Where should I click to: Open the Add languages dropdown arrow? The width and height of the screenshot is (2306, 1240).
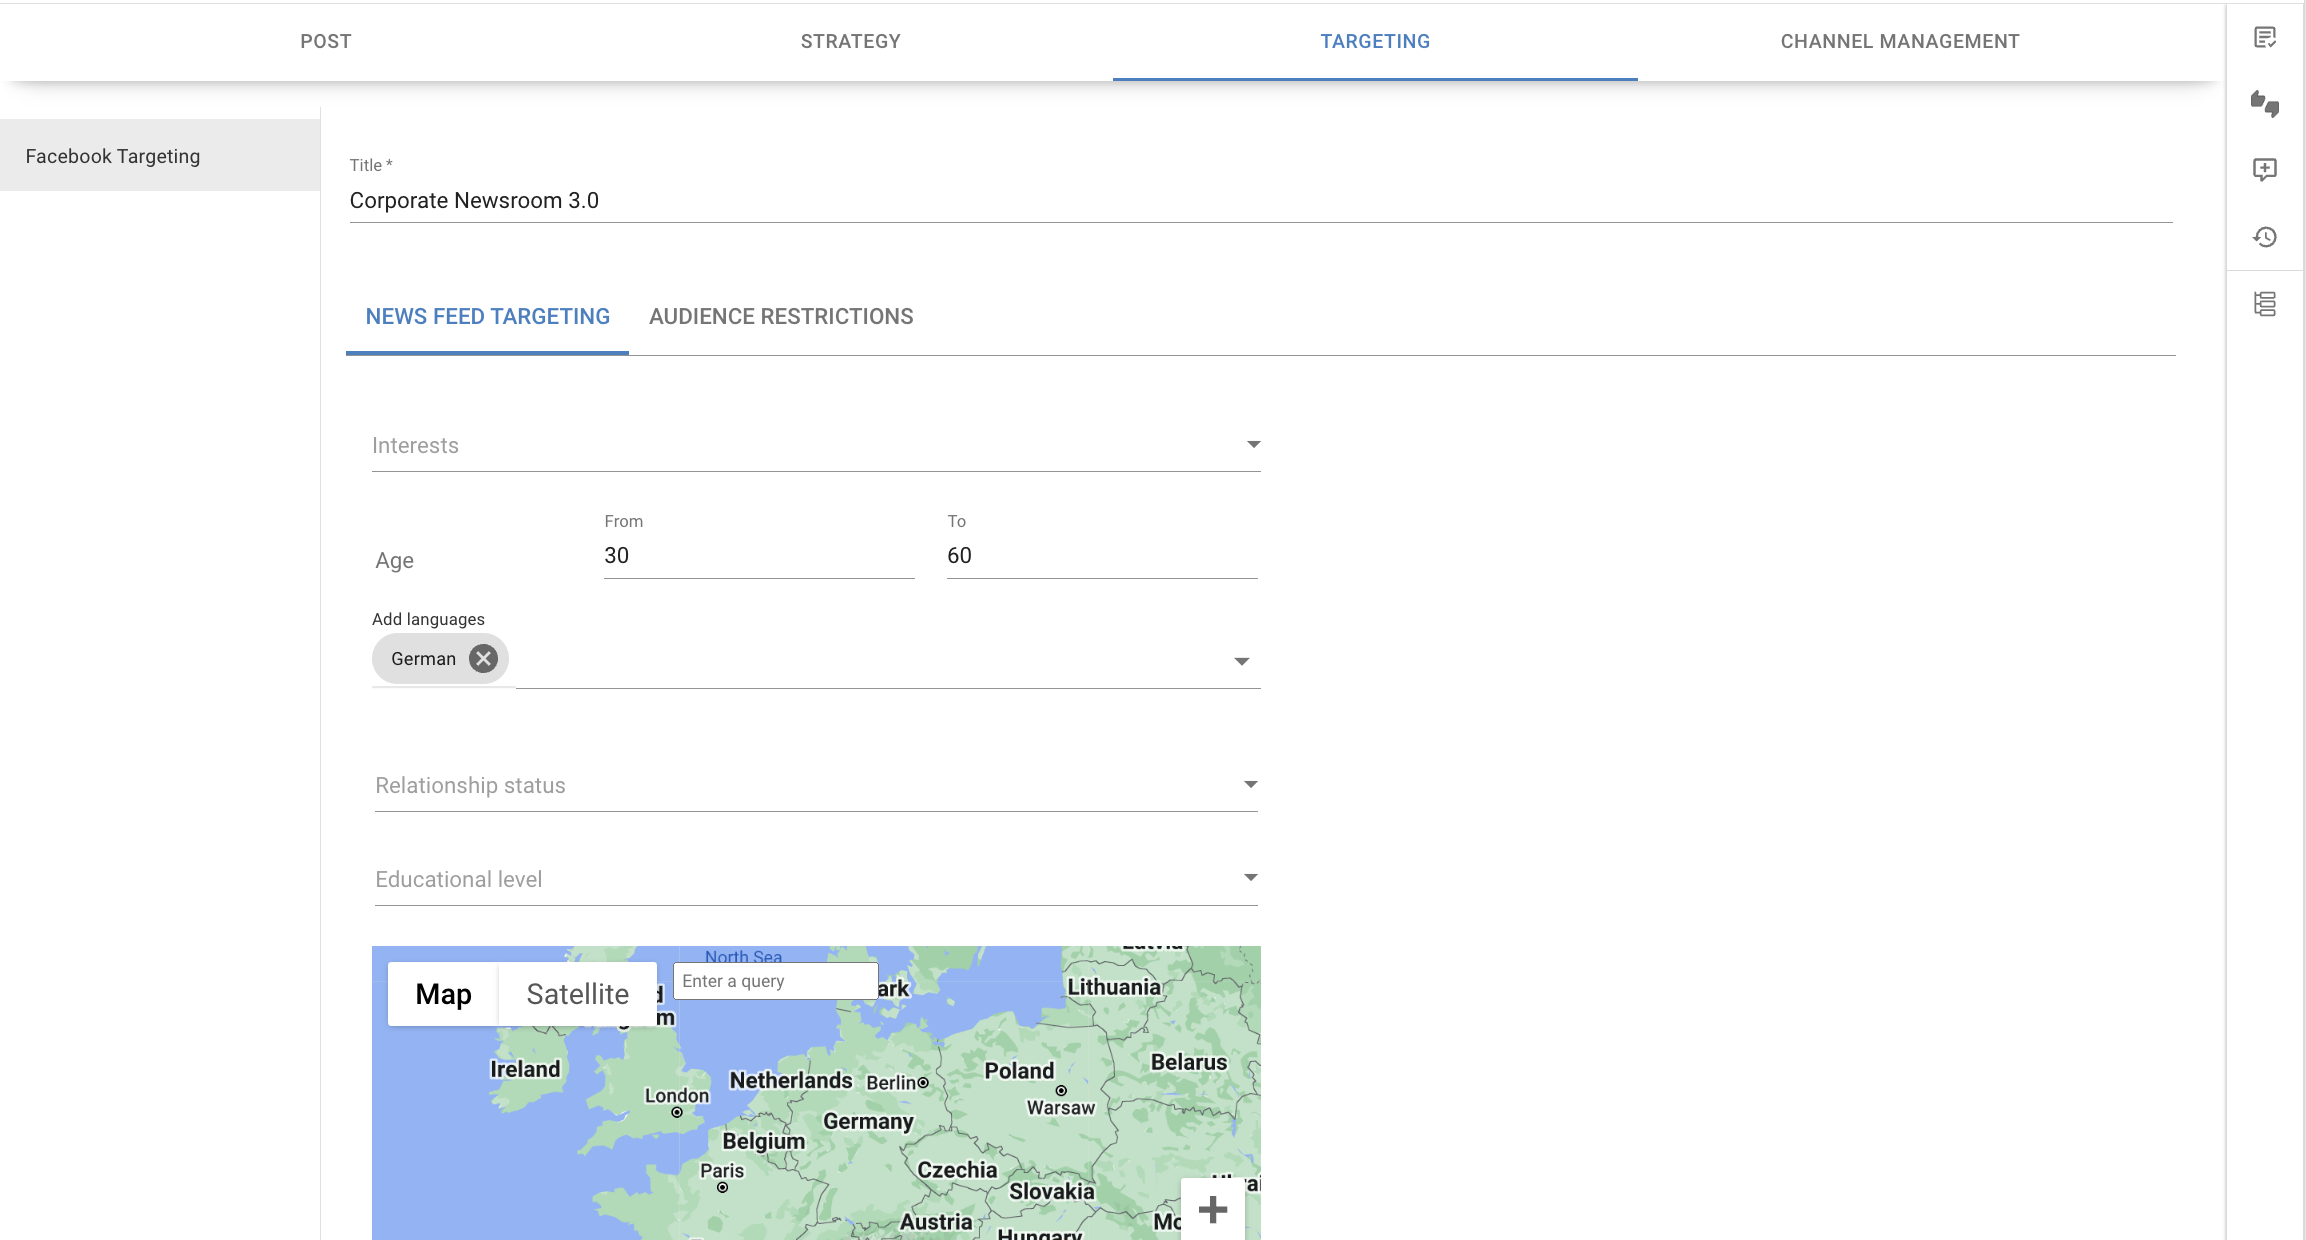1241,660
